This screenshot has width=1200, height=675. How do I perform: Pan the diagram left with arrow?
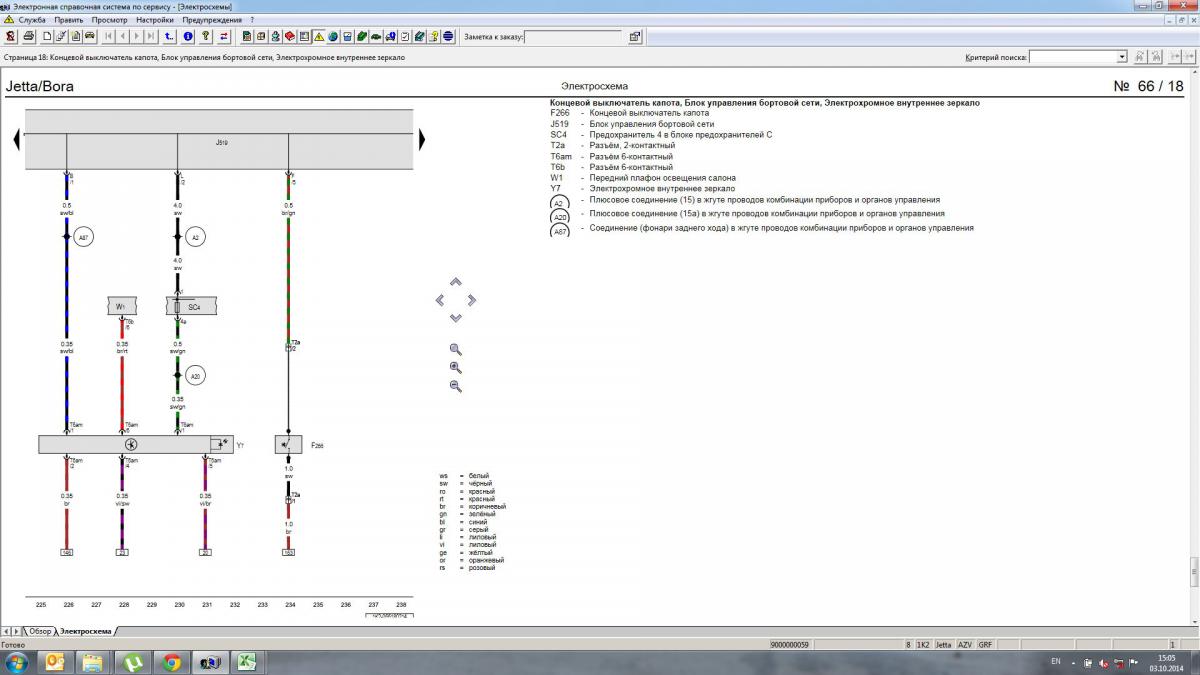point(440,300)
